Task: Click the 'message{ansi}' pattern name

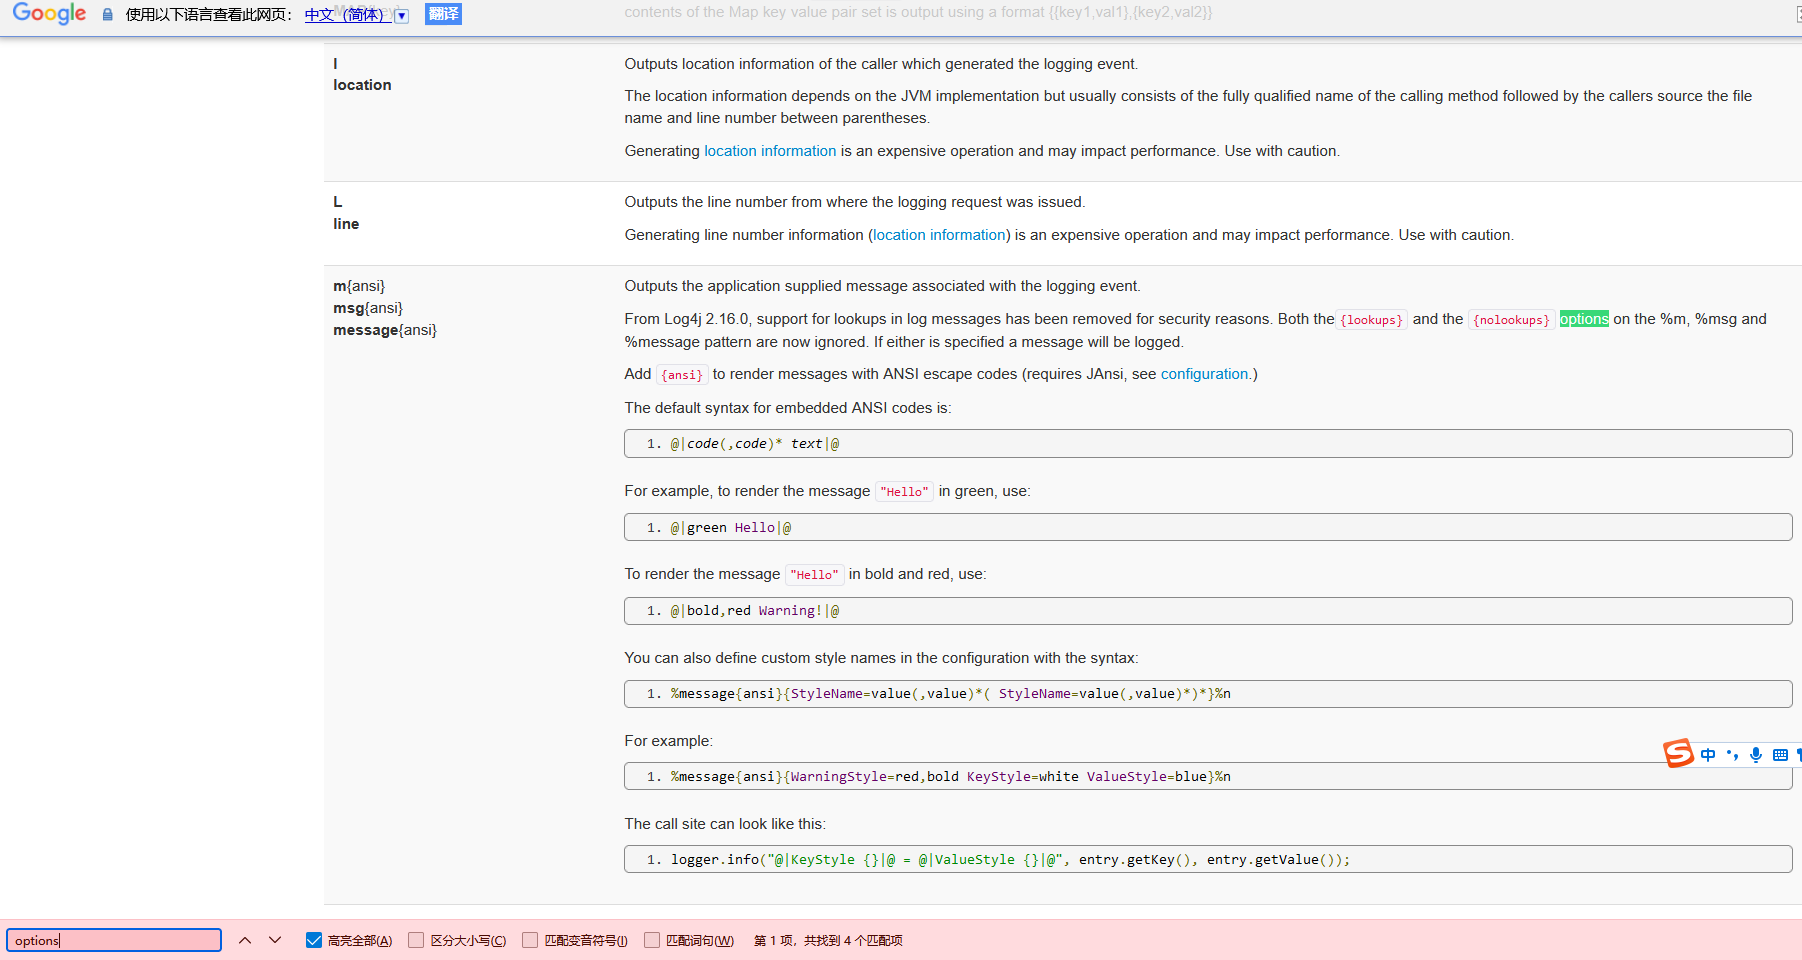Action: [385, 330]
